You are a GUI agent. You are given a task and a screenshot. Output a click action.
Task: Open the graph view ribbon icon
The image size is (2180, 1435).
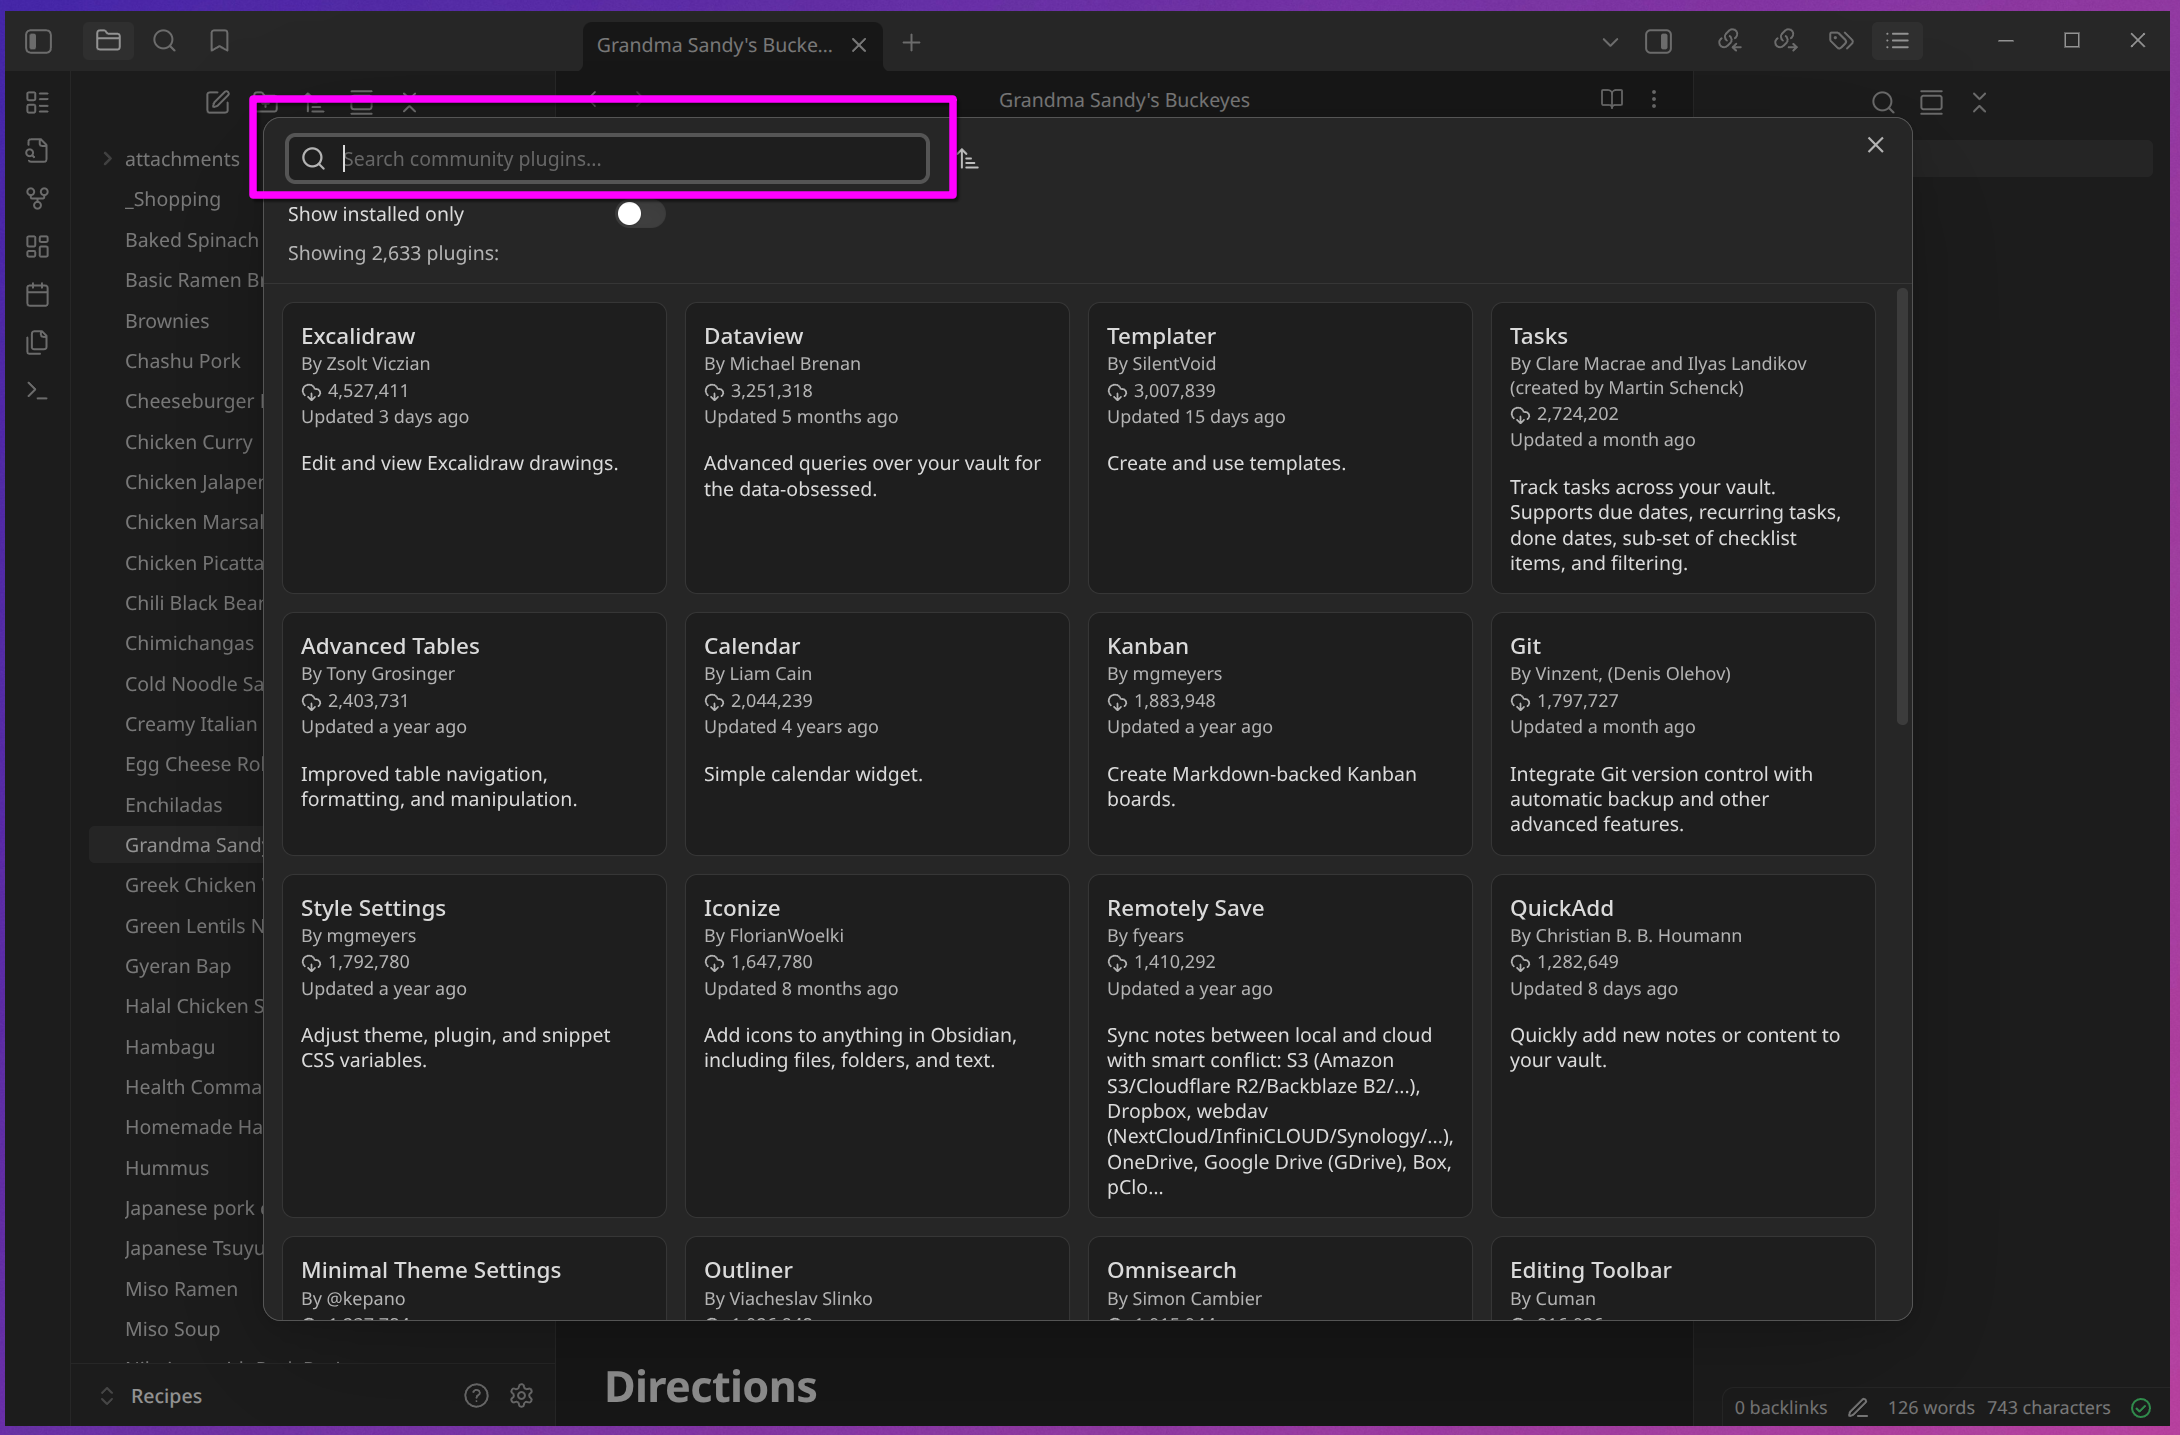37,198
